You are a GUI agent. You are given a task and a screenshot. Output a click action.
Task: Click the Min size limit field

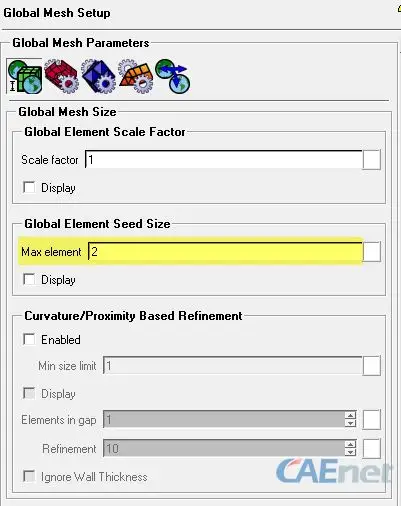tap(232, 366)
